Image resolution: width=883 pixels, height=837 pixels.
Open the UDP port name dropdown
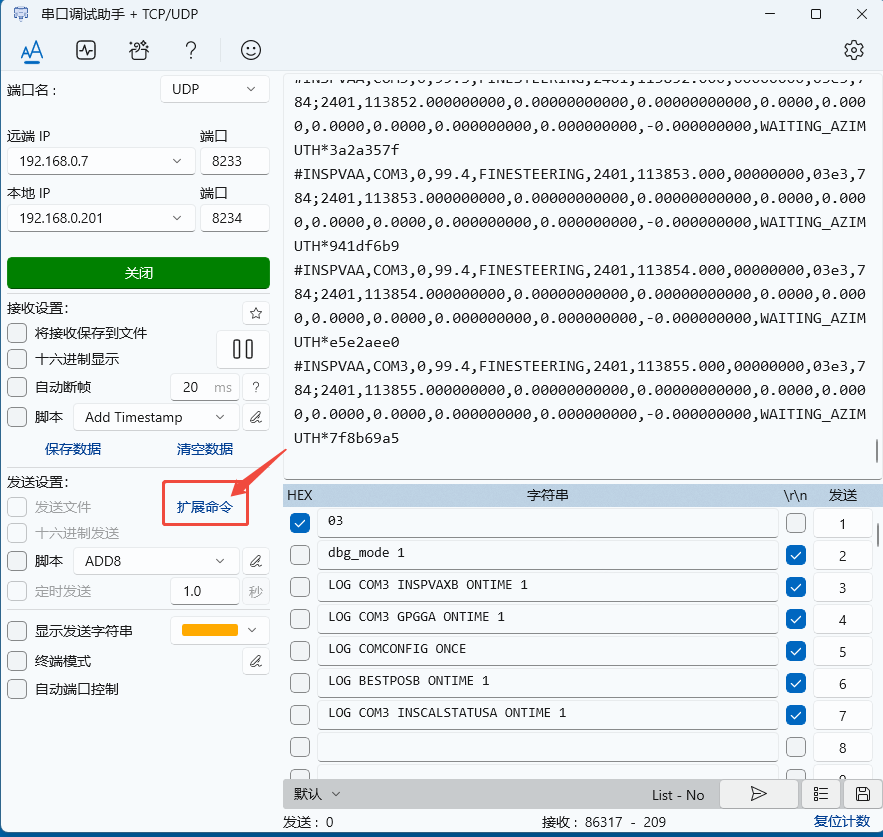coord(214,89)
